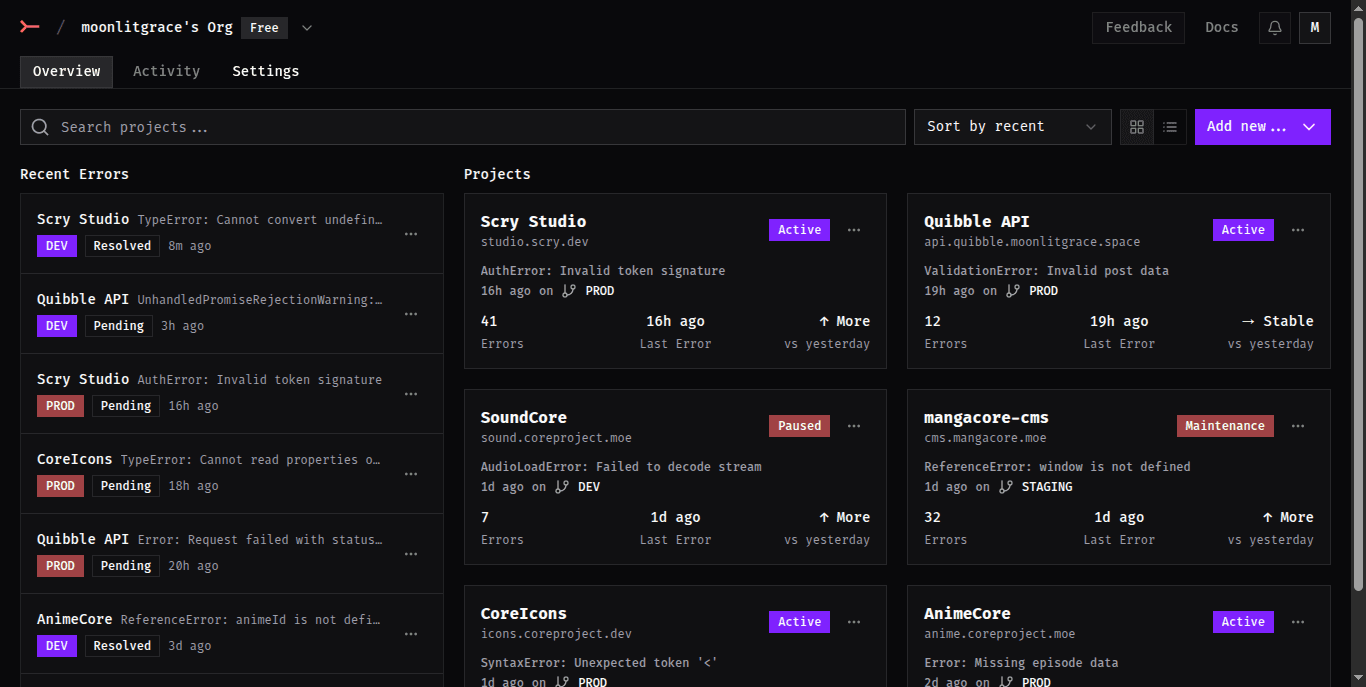This screenshot has width=1366, height=687.
Task: Click the '32' errors count
Action: click(x=933, y=517)
